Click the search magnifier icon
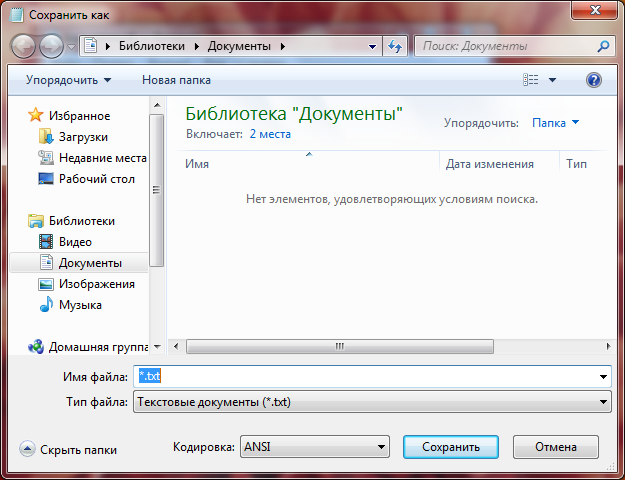625x480 pixels. (603, 46)
